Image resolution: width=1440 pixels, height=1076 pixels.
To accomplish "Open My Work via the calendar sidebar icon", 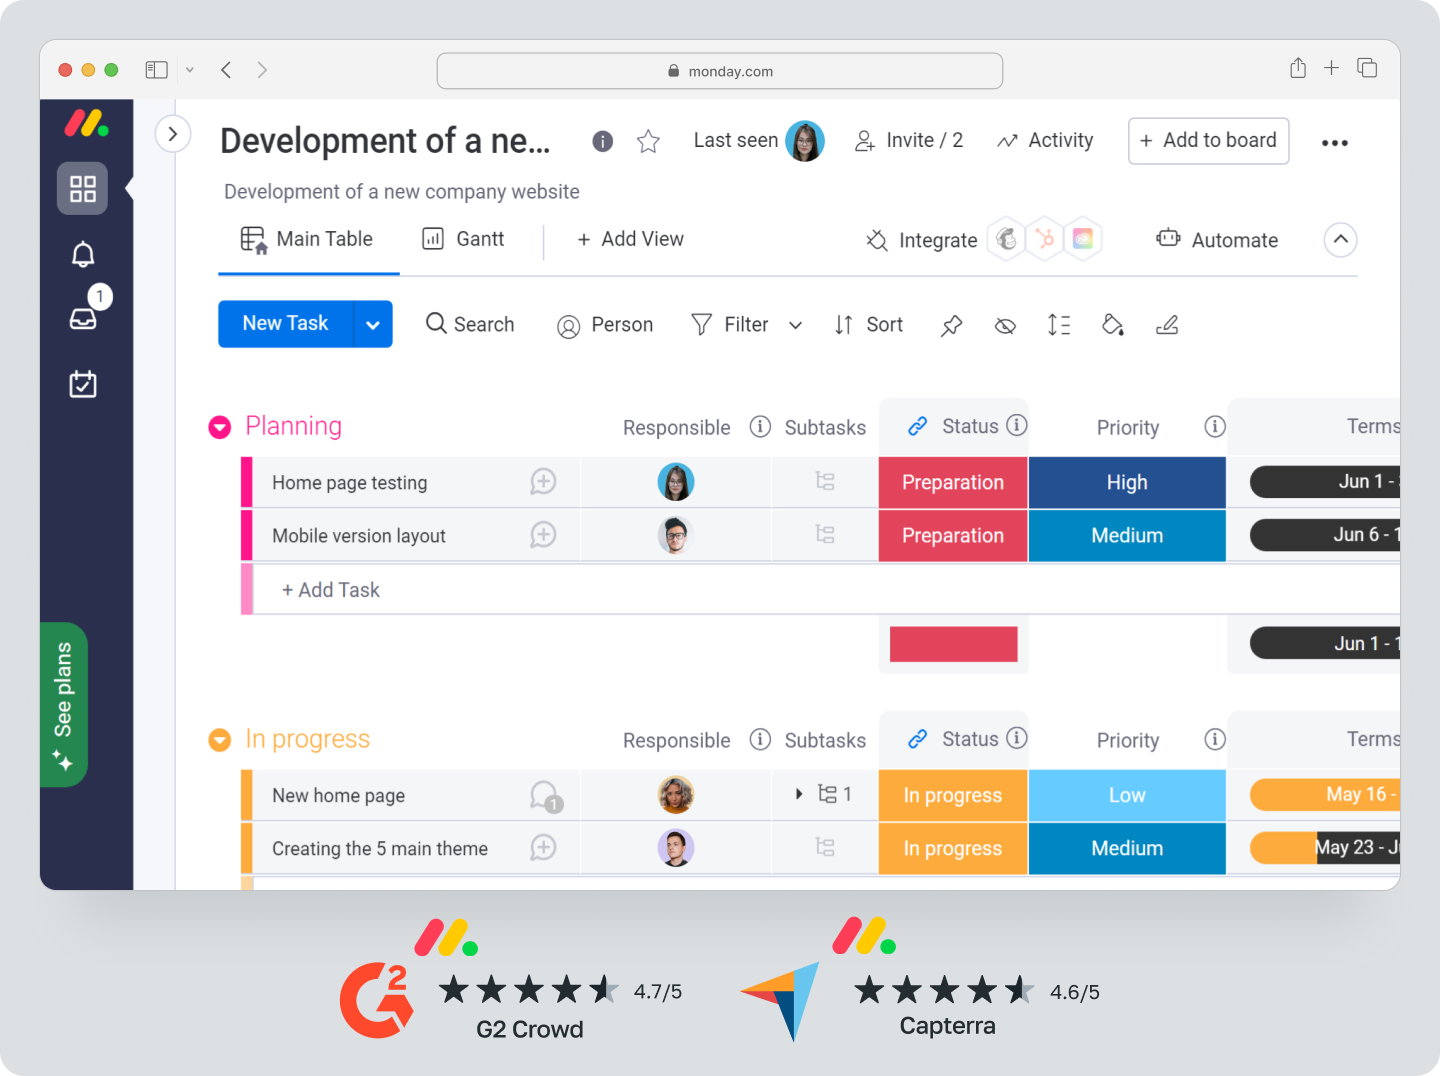I will click(84, 383).
